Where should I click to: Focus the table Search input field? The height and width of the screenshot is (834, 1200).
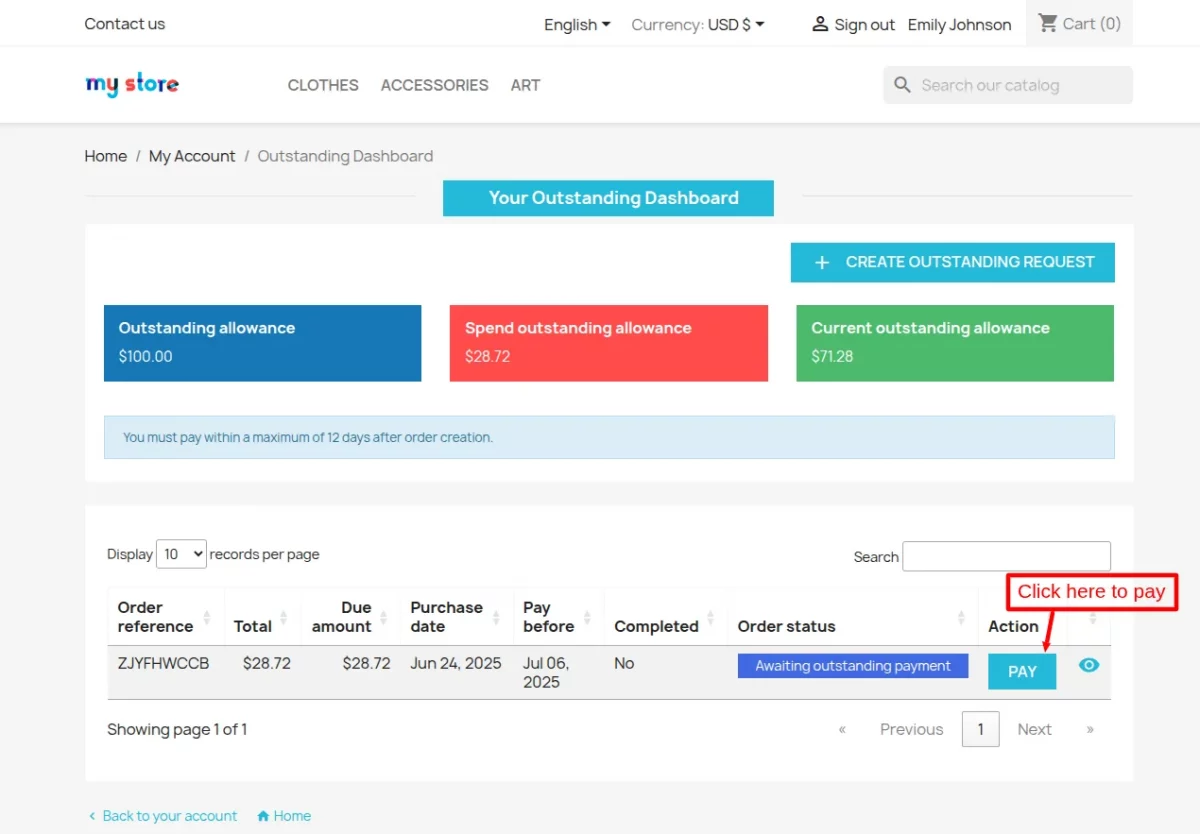click(x=1006, y=556)
